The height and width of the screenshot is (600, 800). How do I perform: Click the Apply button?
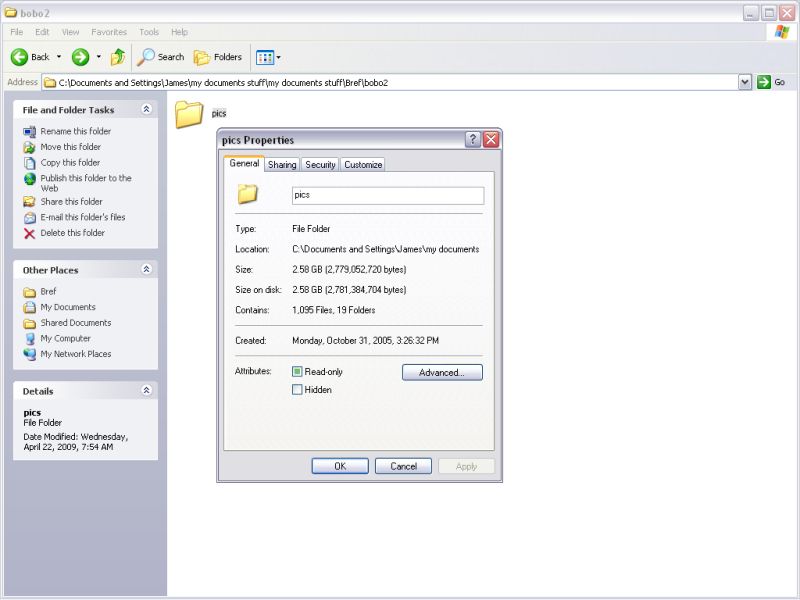pyautogui.click(x=466, y=466)
